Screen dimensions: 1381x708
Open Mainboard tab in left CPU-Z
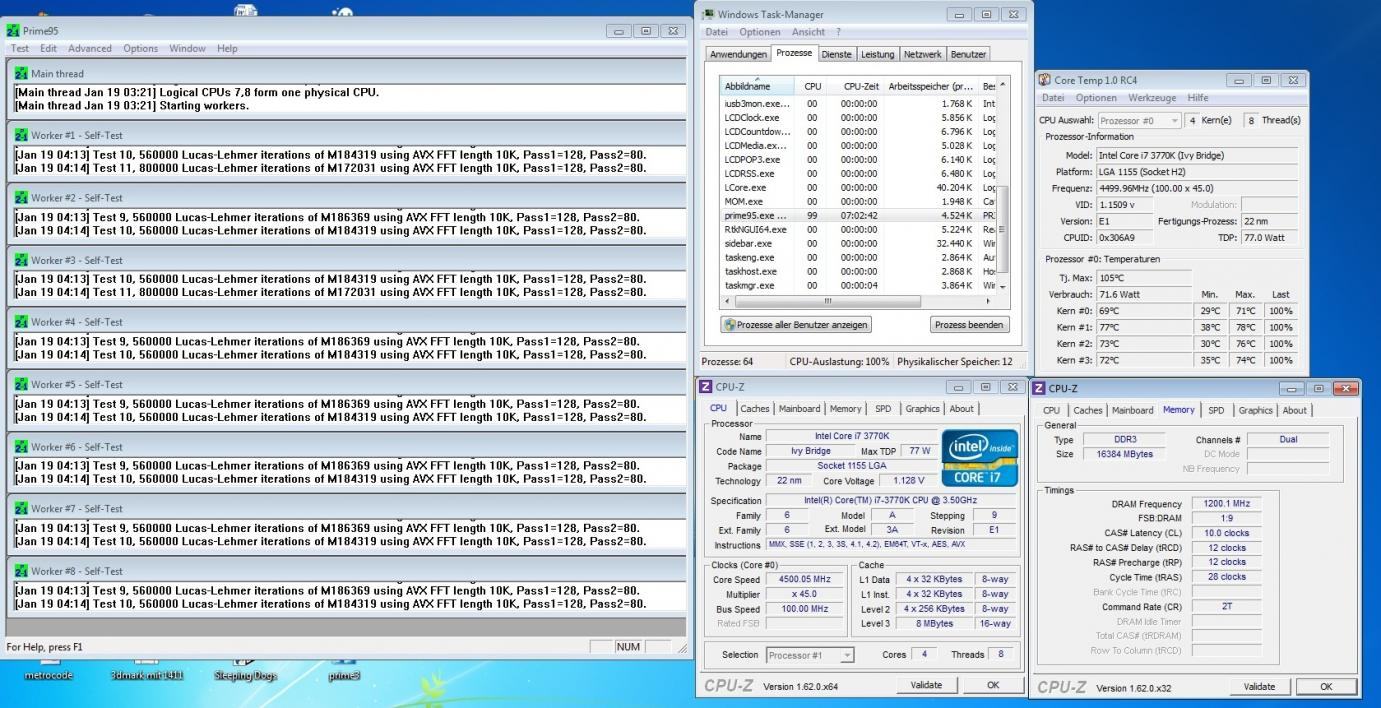(x=800, y=408)
